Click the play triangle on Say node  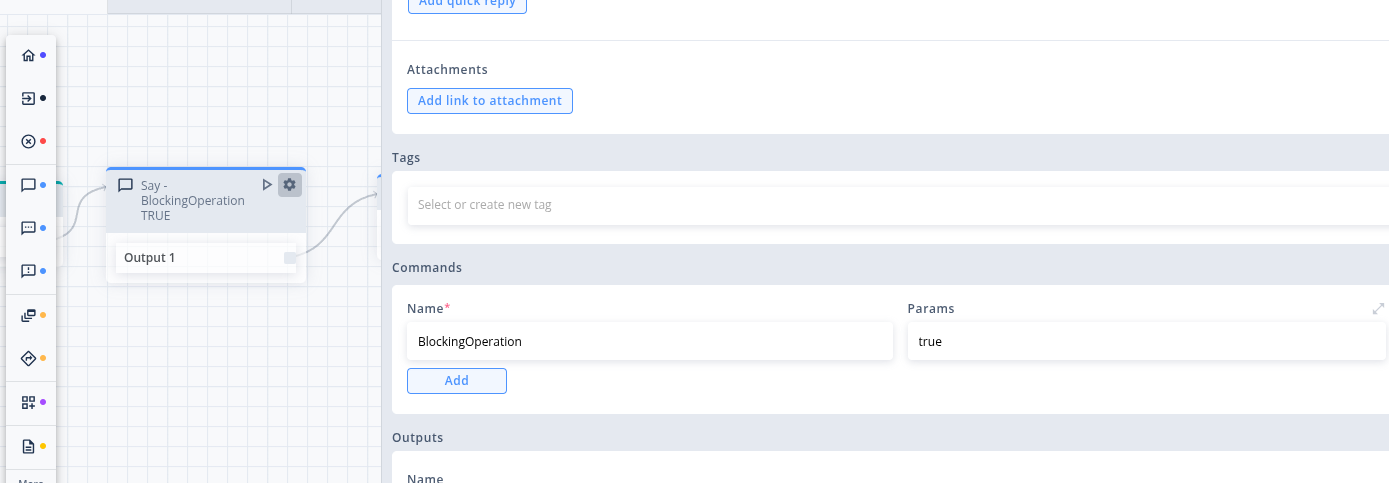tap(267, 185)
